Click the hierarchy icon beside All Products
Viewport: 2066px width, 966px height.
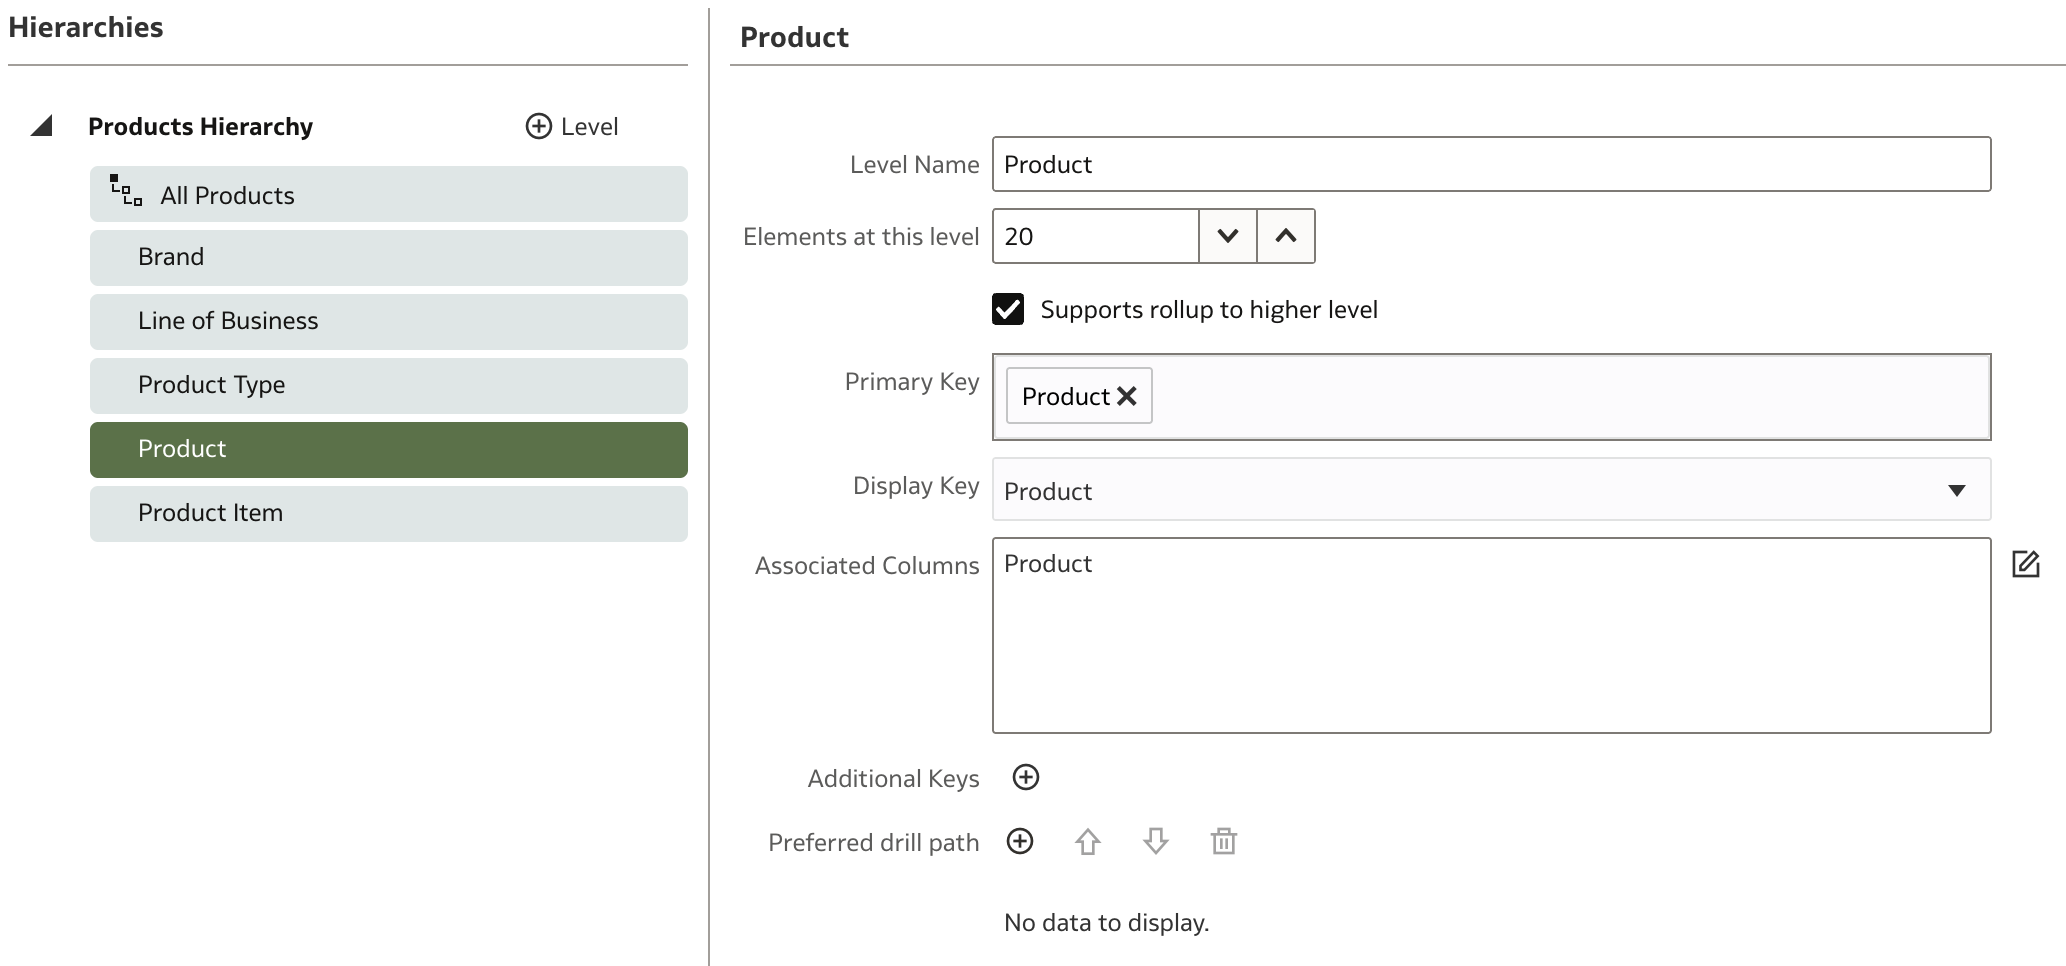click(x=126, y=190)
